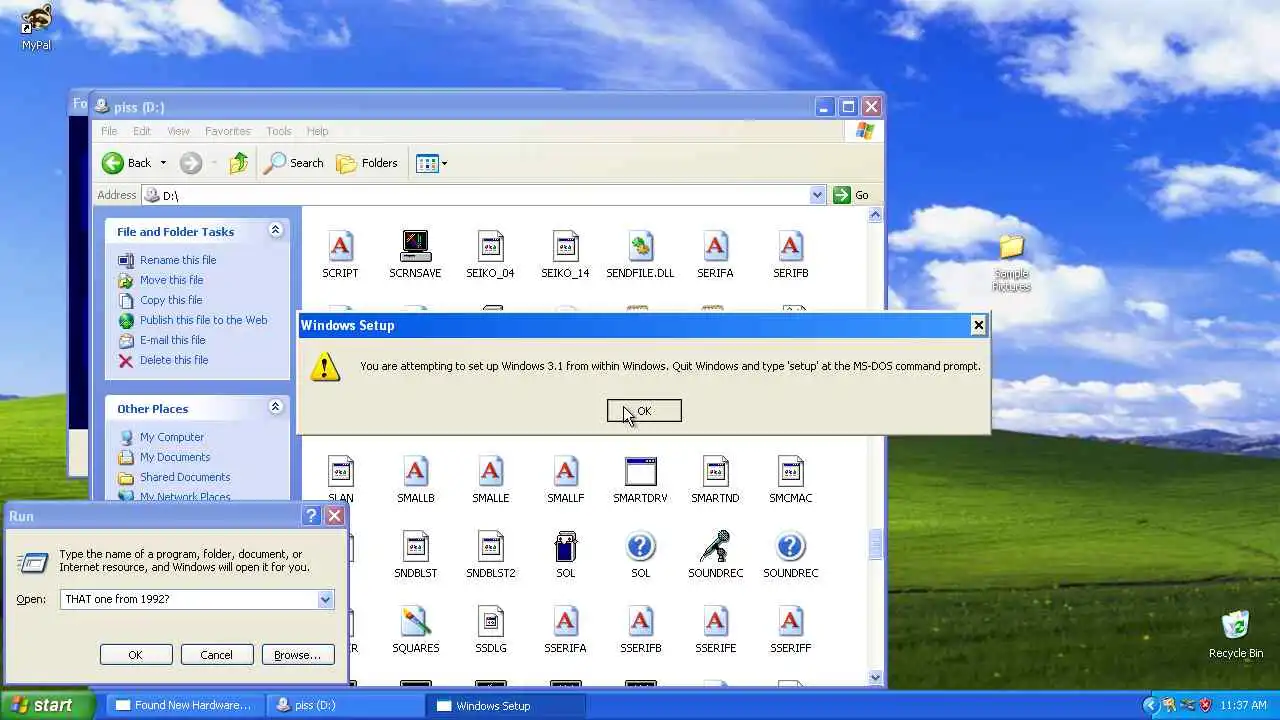1280x720 pixels.
Task: Select the SENDFILE.DLL file icon
Action: pos(640,246)
